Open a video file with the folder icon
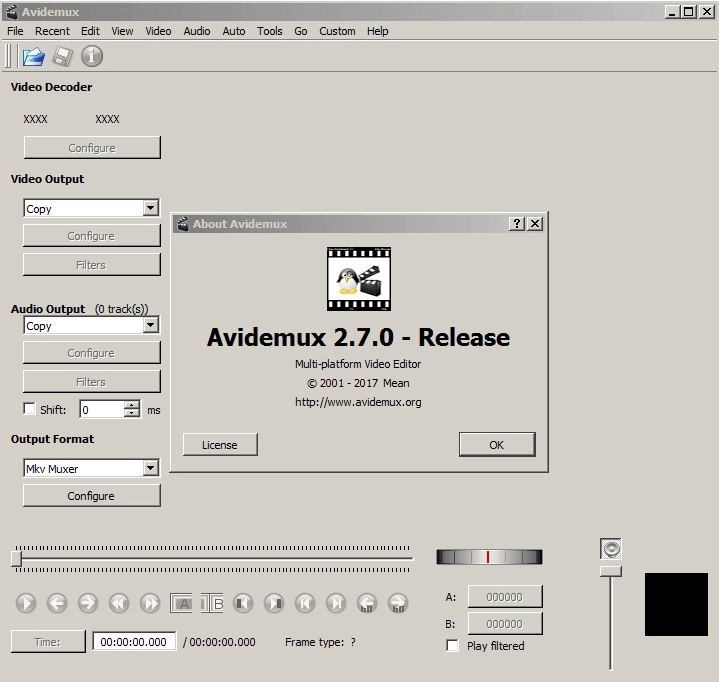Viewport: 719px width, 682px height. pyautogui.click(x=33, y=56)
